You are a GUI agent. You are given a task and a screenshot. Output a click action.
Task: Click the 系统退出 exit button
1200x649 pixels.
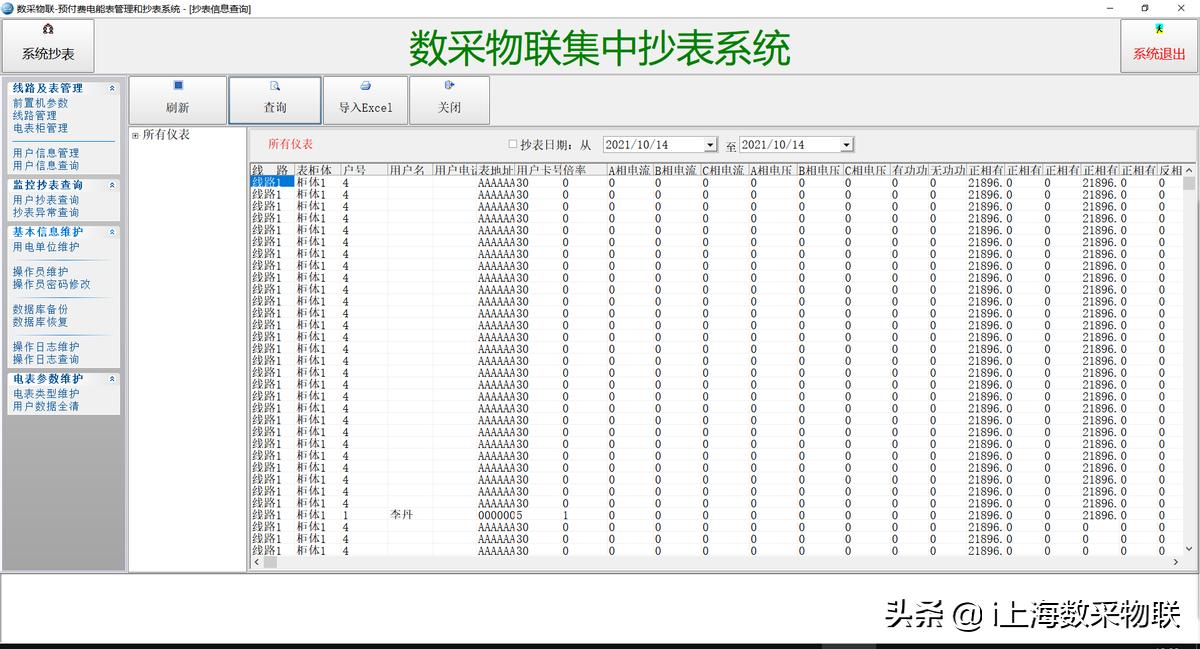click(x=1158, y=46)
